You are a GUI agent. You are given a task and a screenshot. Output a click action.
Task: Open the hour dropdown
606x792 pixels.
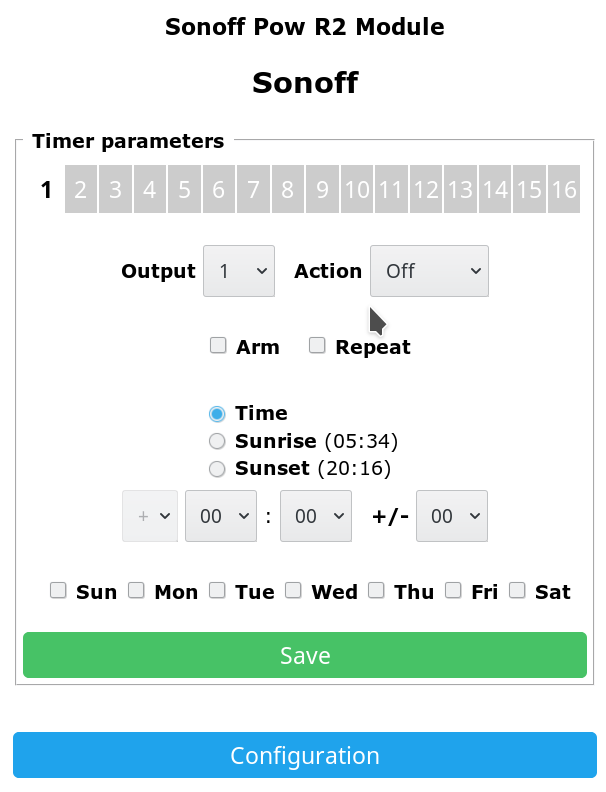pyautogui.click(x=221, y=516)
